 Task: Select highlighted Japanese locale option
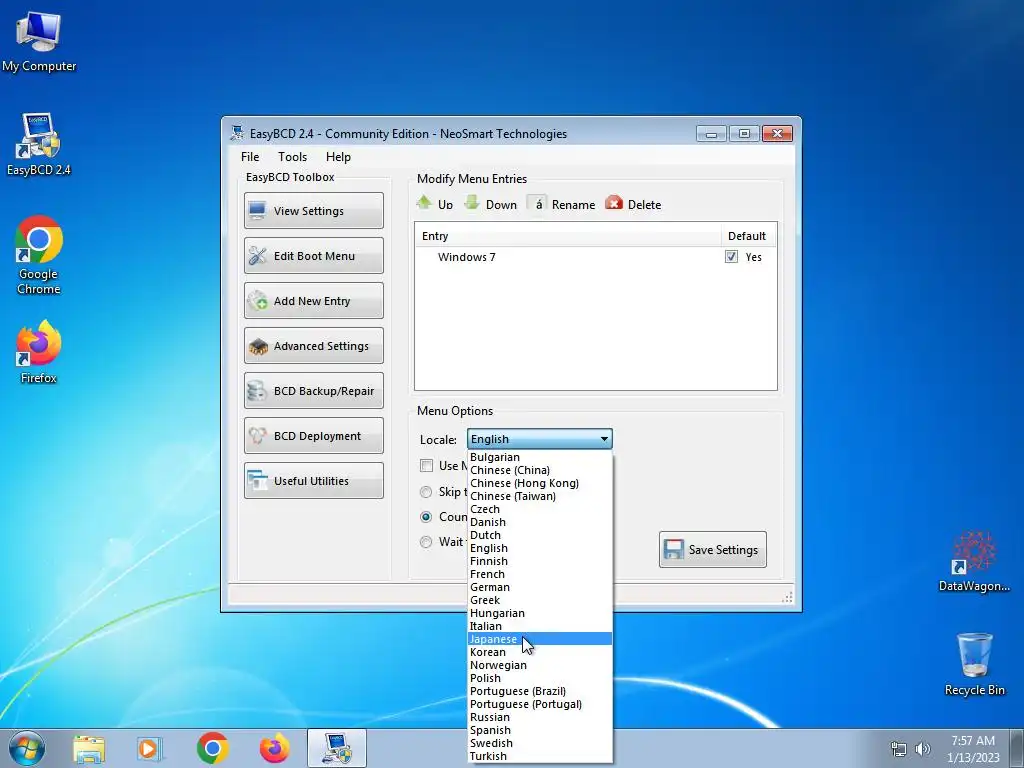(x=540, y=639)
